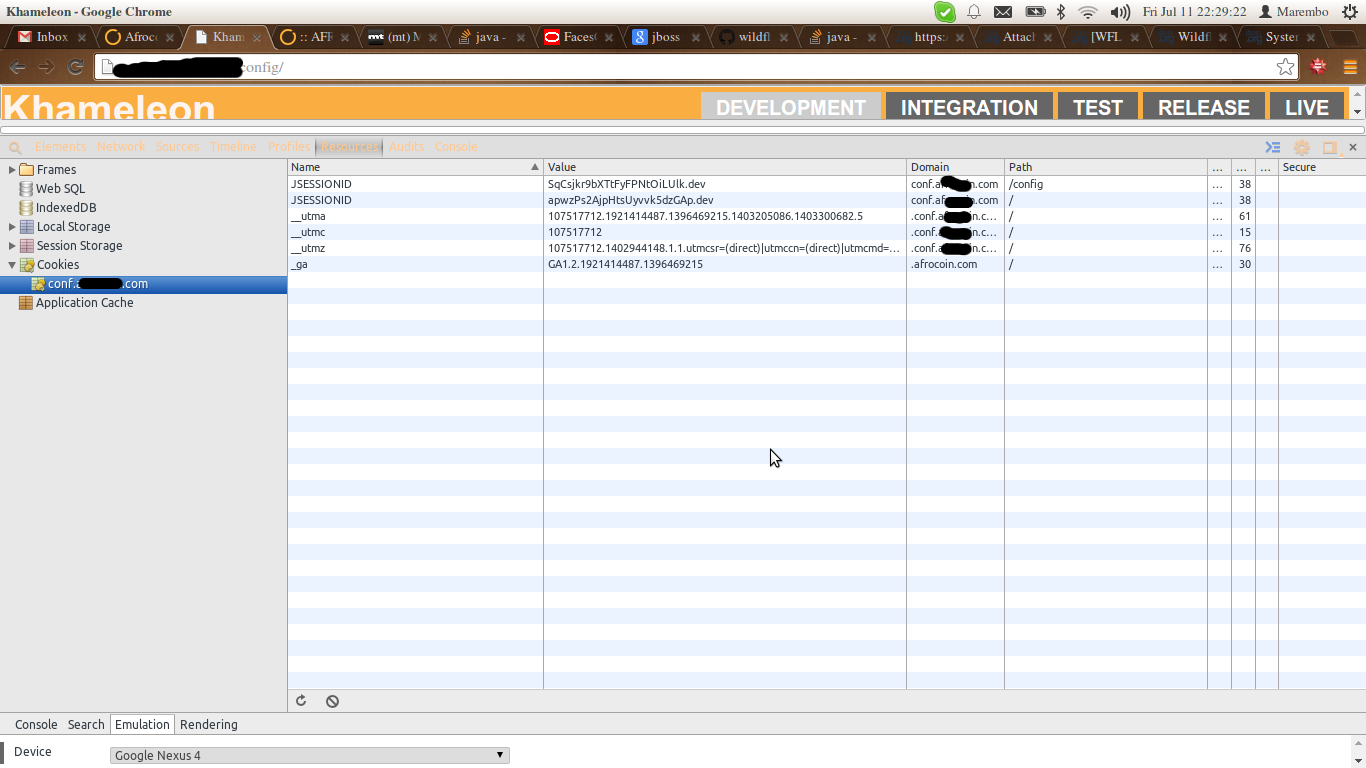1366x768 pixels.
Task: Switch to drawer Console tab
Action: click(x=36, y=725)
